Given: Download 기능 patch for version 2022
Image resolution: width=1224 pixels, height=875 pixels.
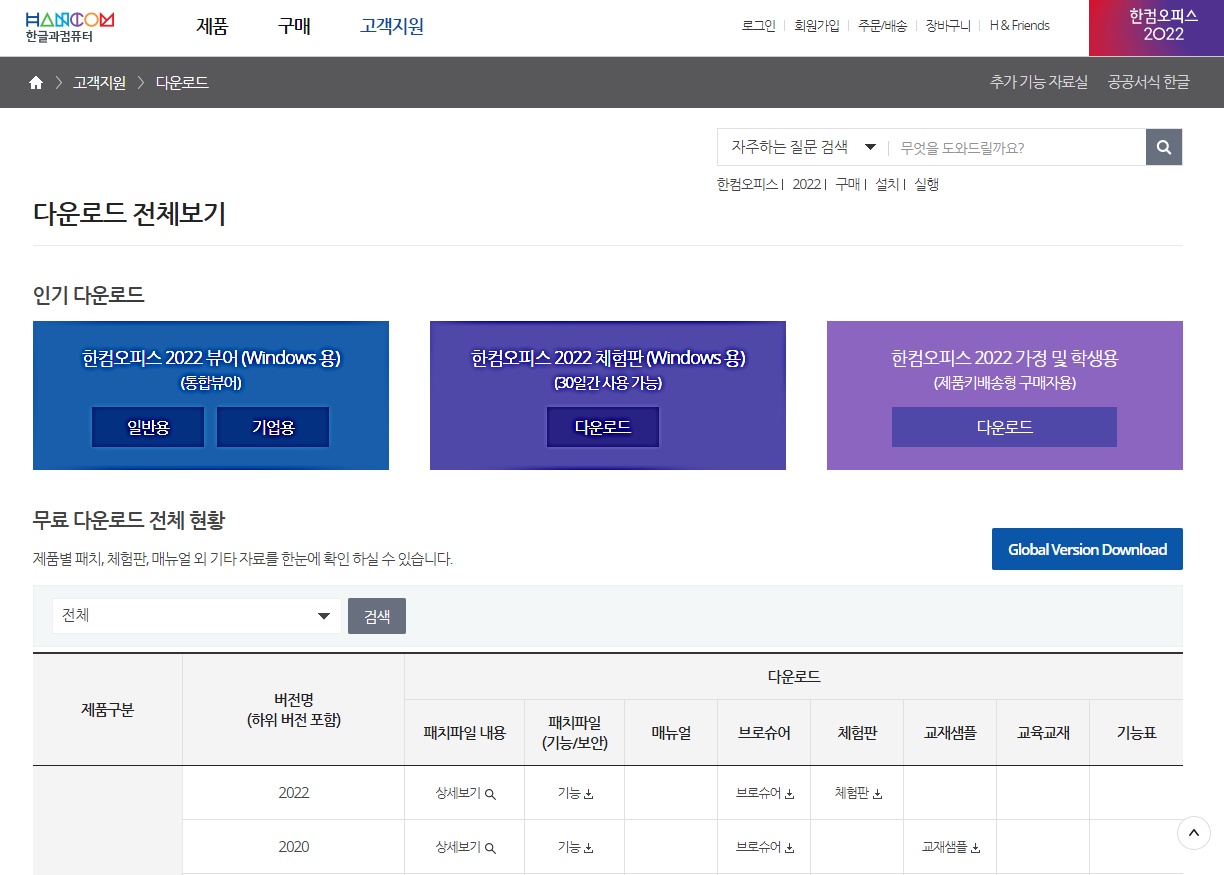Looking at the screenshot, I should point(575,793).
